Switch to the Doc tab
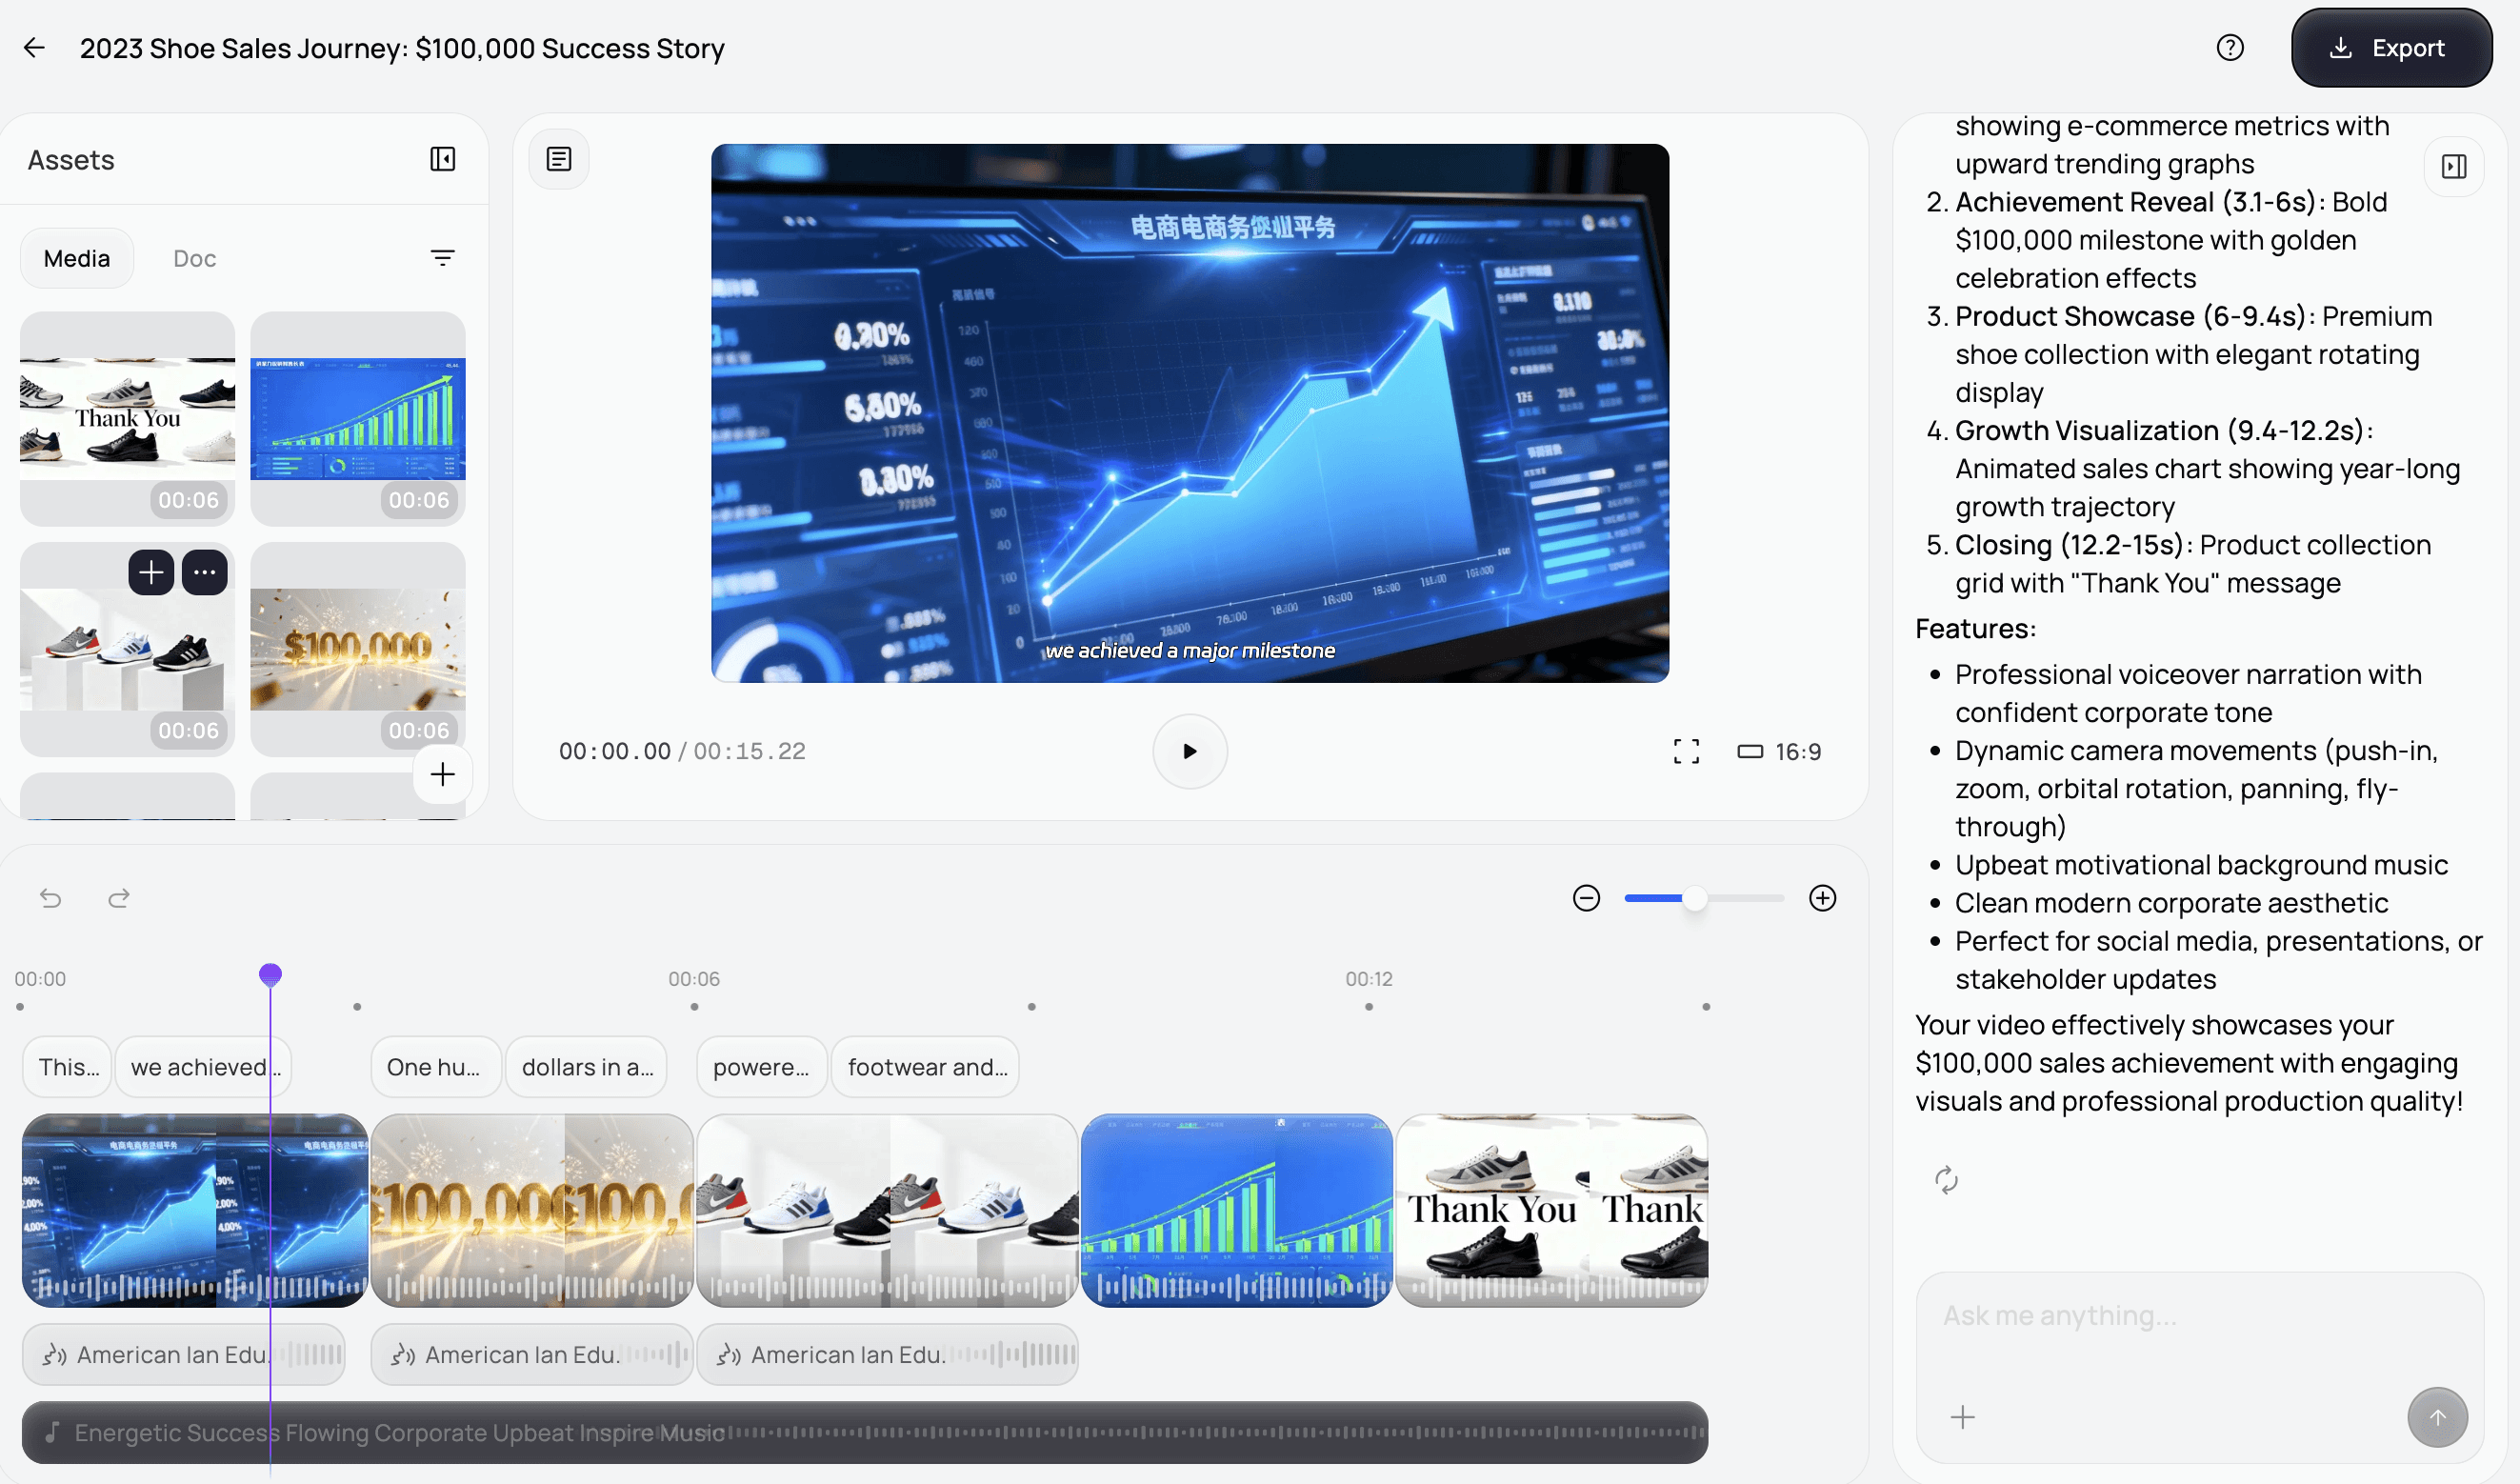The image size is (2520, 1484). click(194, 258)
